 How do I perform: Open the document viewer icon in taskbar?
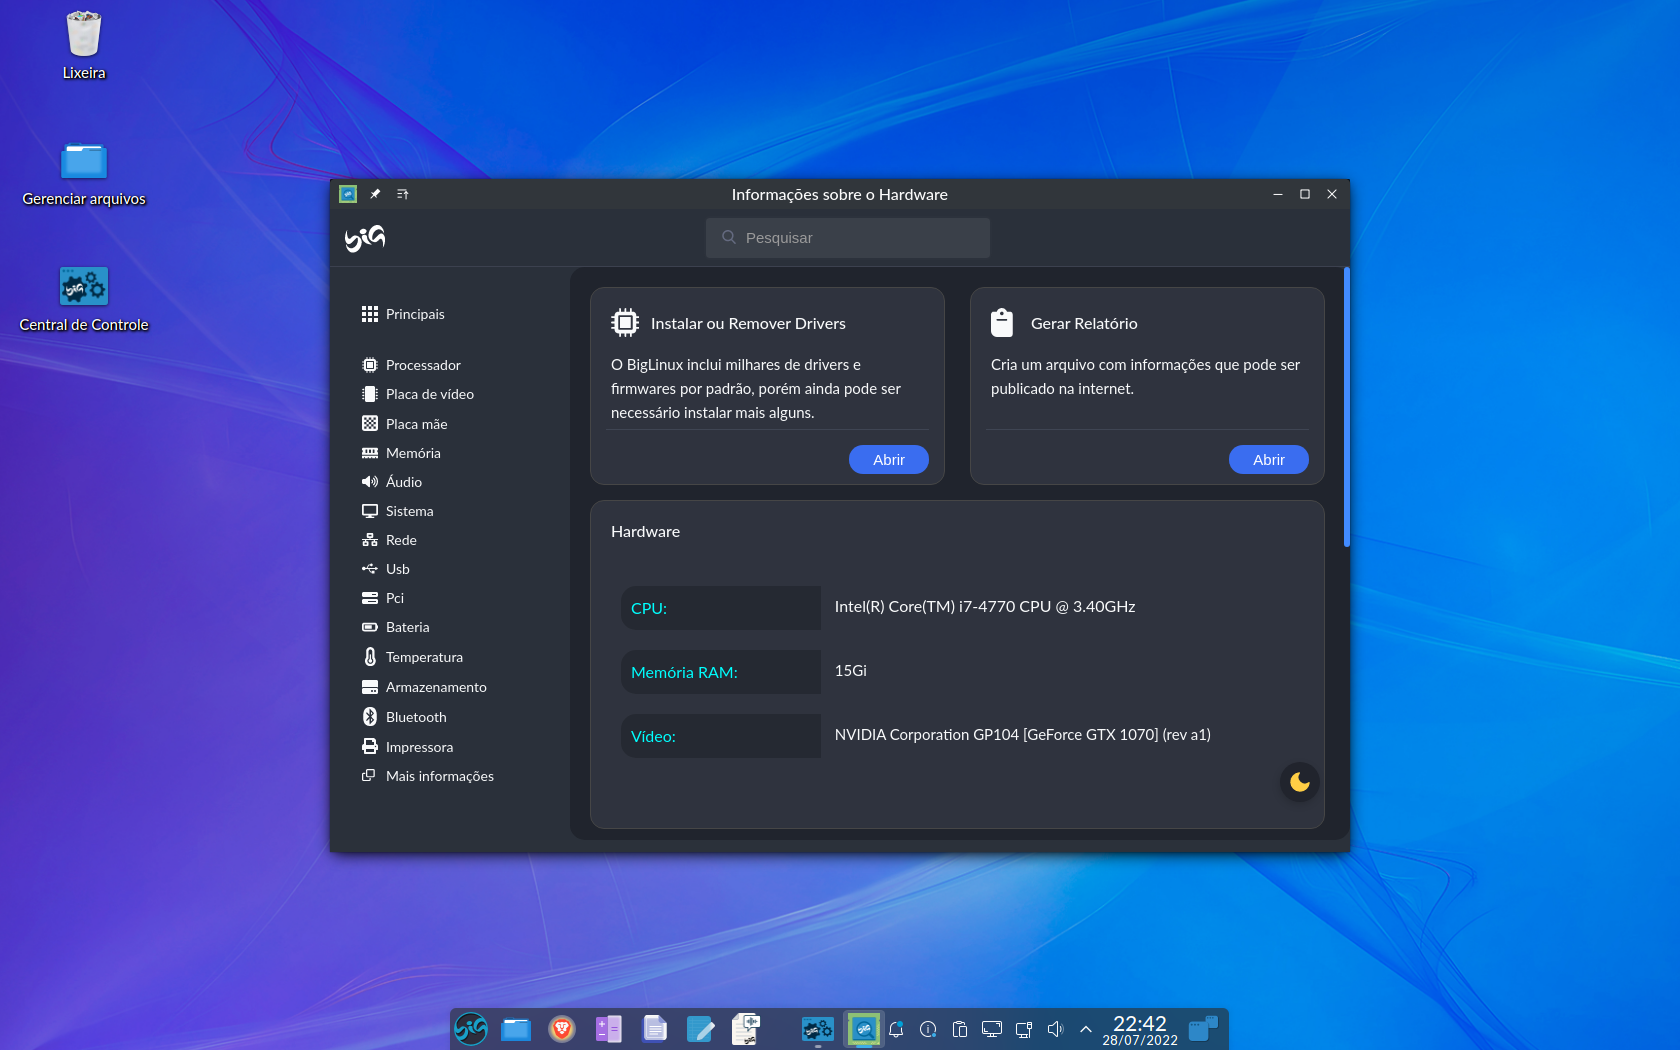(654, 1029)
